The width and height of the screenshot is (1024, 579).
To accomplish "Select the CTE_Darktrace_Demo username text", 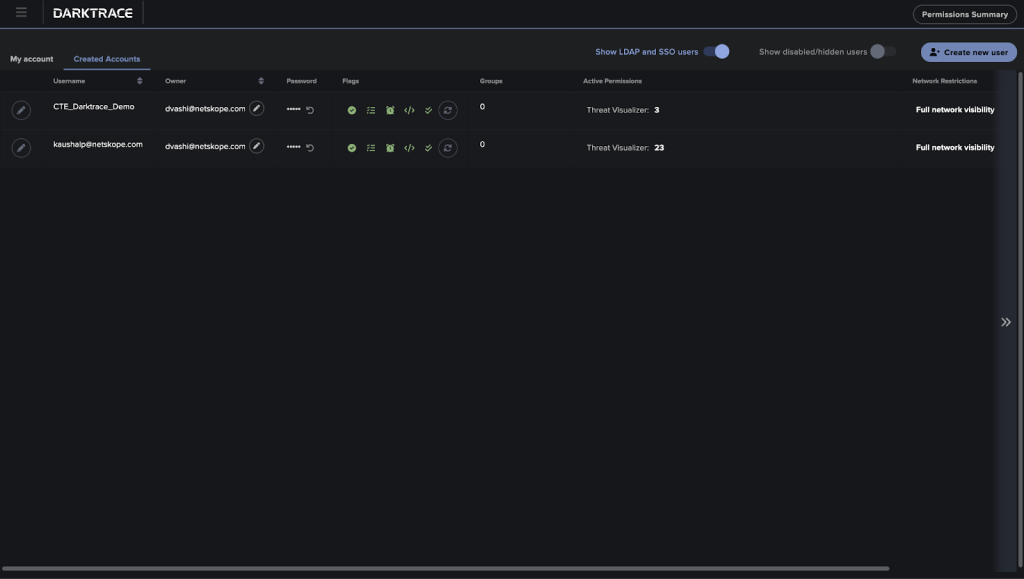I will click(x=93, y=106).
